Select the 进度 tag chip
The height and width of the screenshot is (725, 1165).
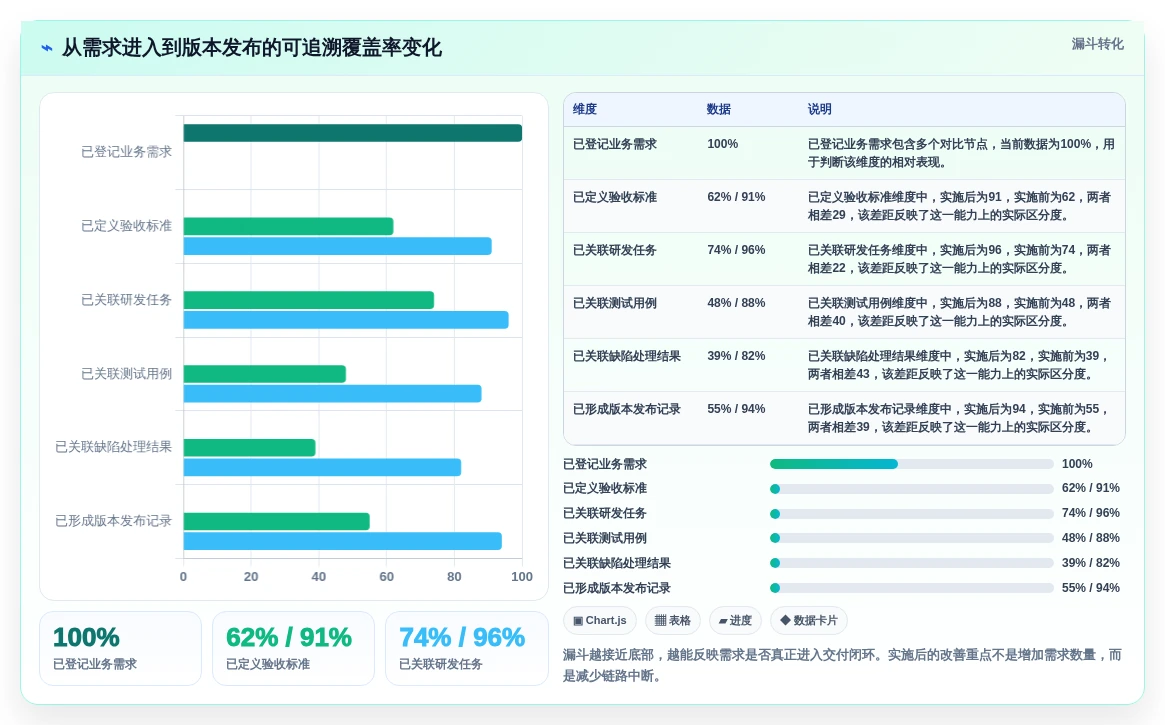tap(736, 620)
